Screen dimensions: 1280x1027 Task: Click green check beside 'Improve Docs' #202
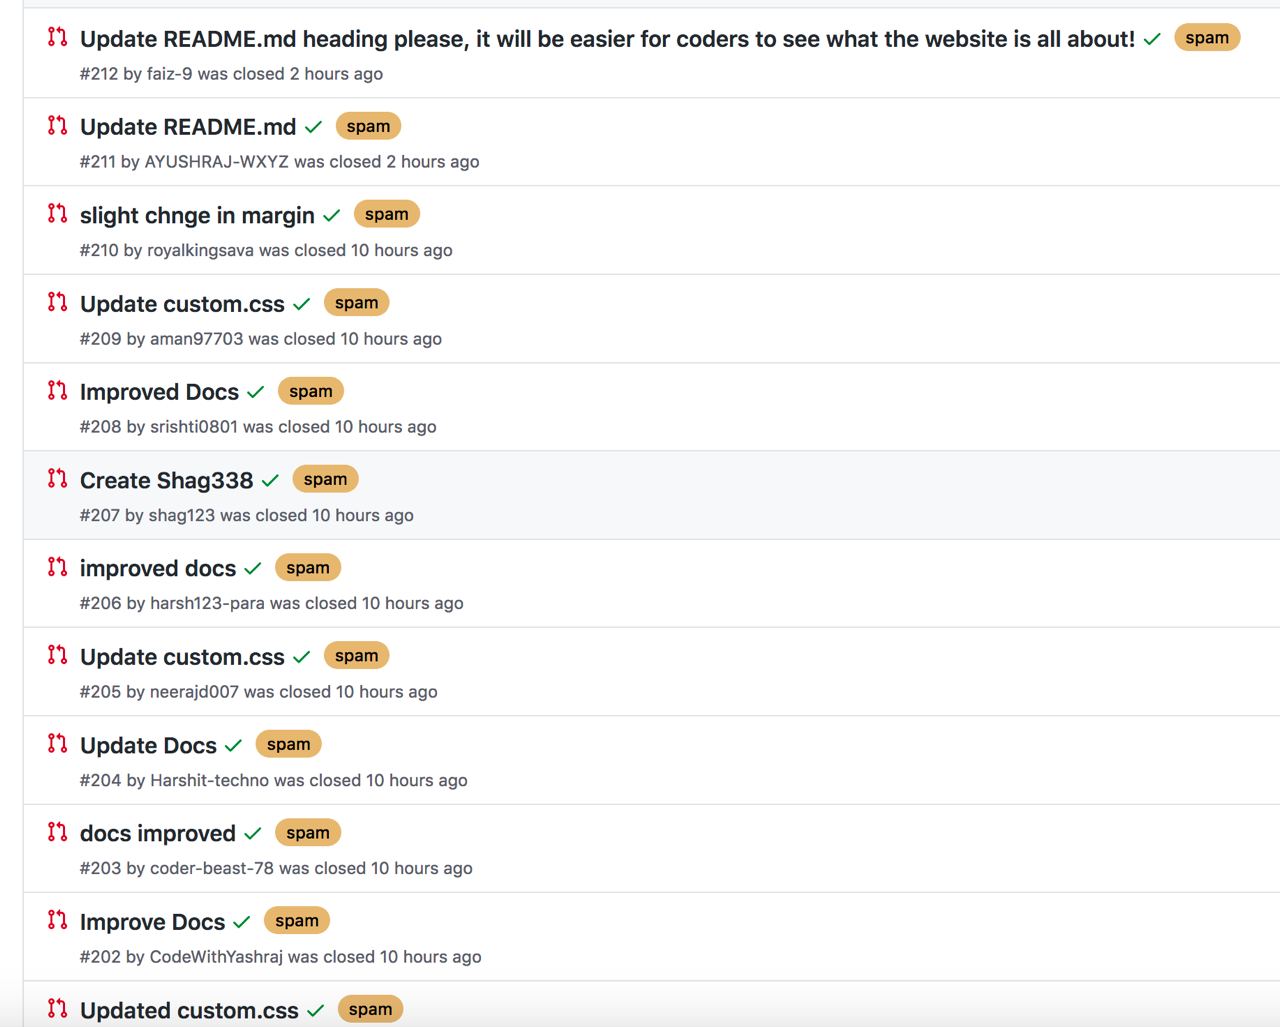point(242,922)
